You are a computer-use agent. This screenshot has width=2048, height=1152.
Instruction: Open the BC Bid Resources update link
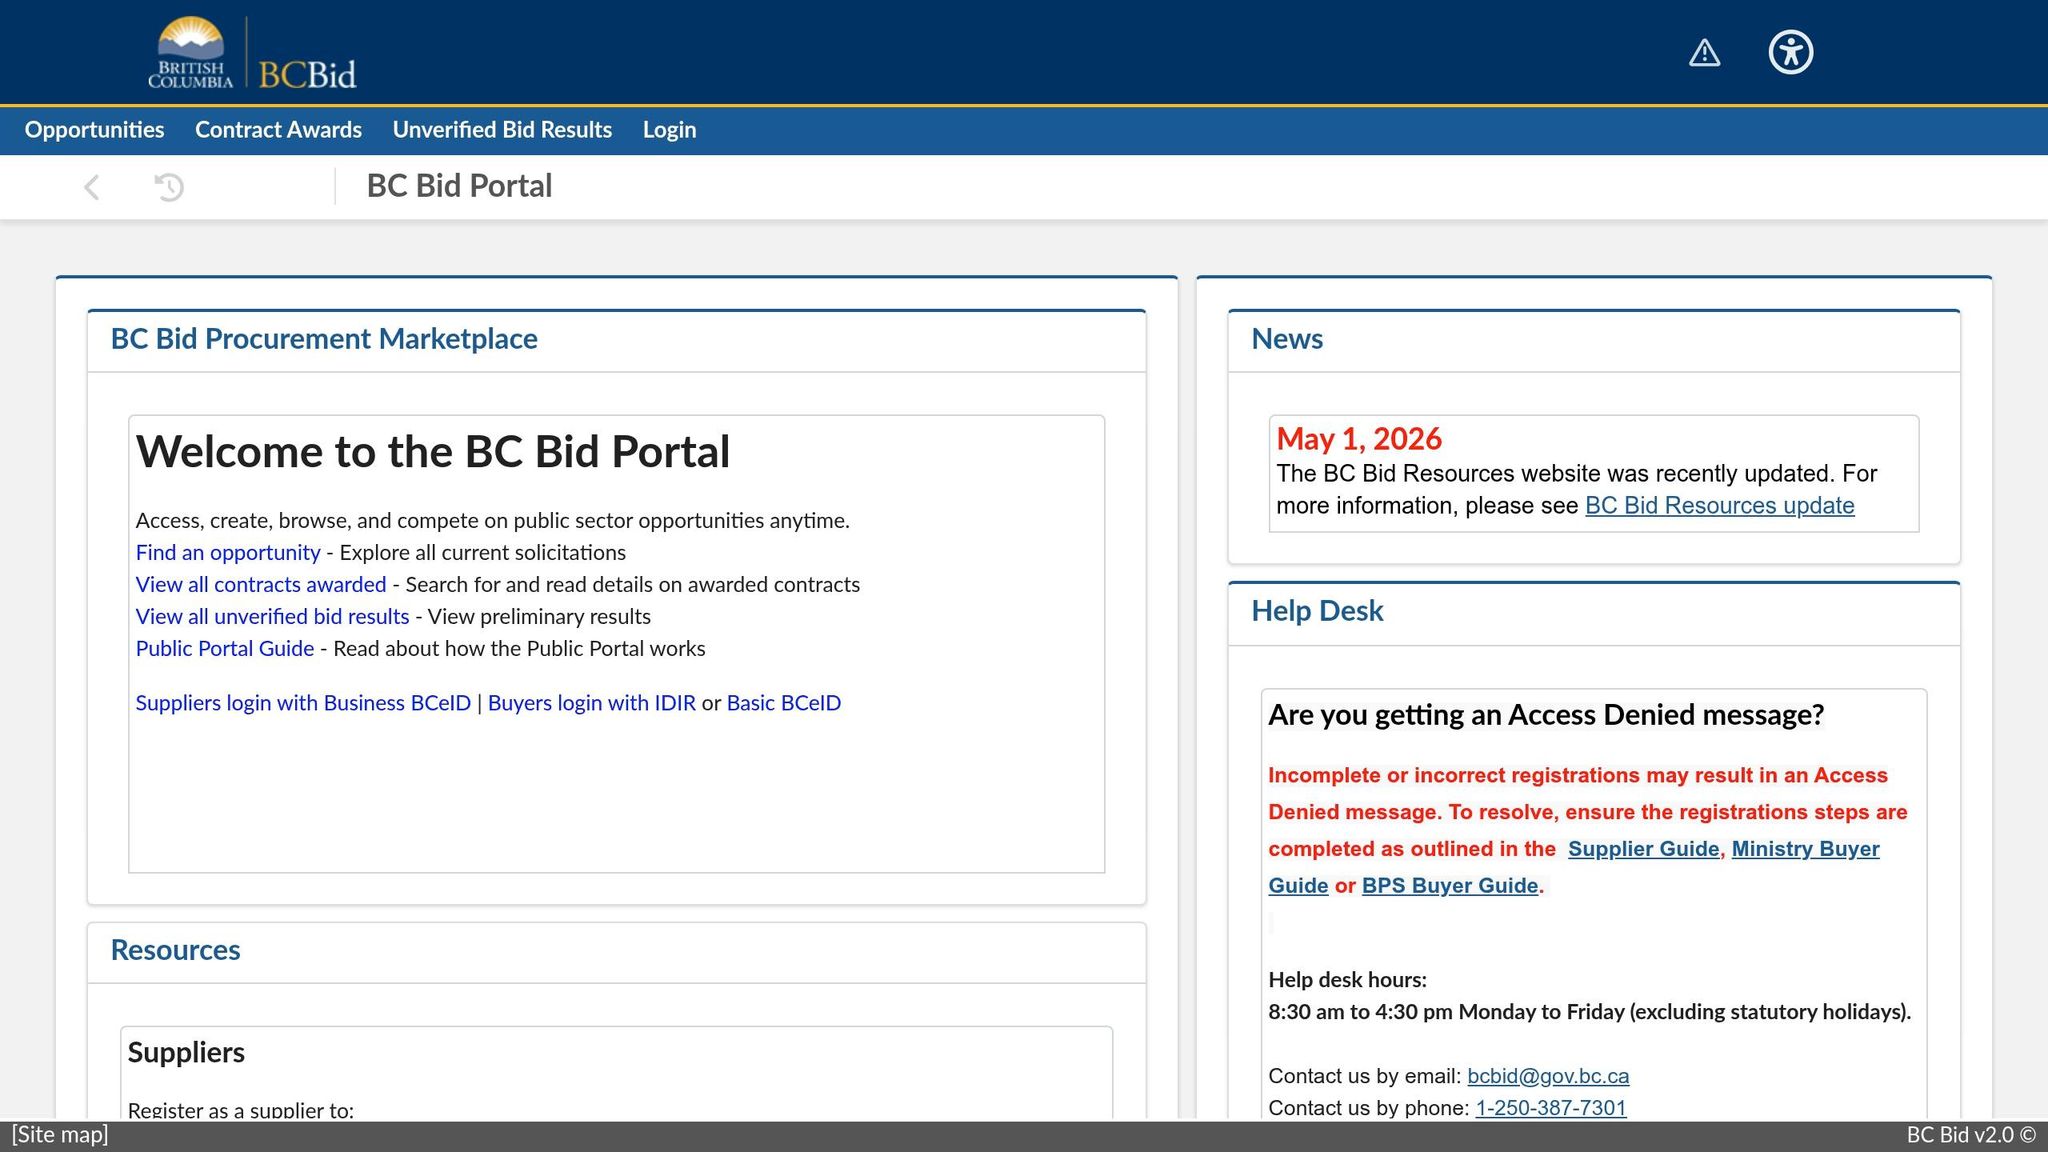(1720, 505)
